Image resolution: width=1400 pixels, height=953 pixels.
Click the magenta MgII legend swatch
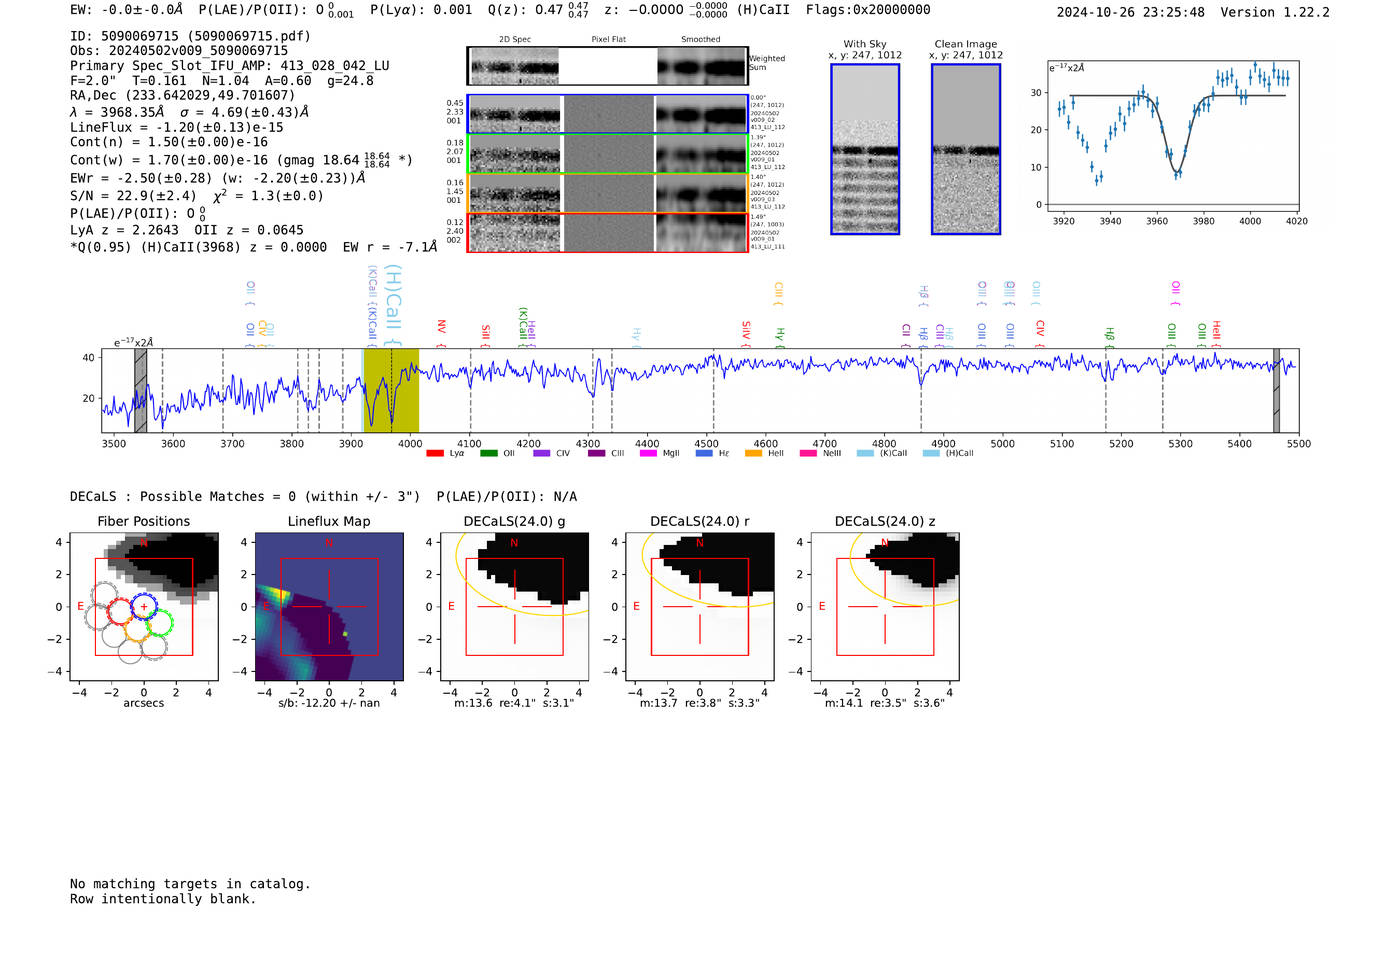(649, 453)
